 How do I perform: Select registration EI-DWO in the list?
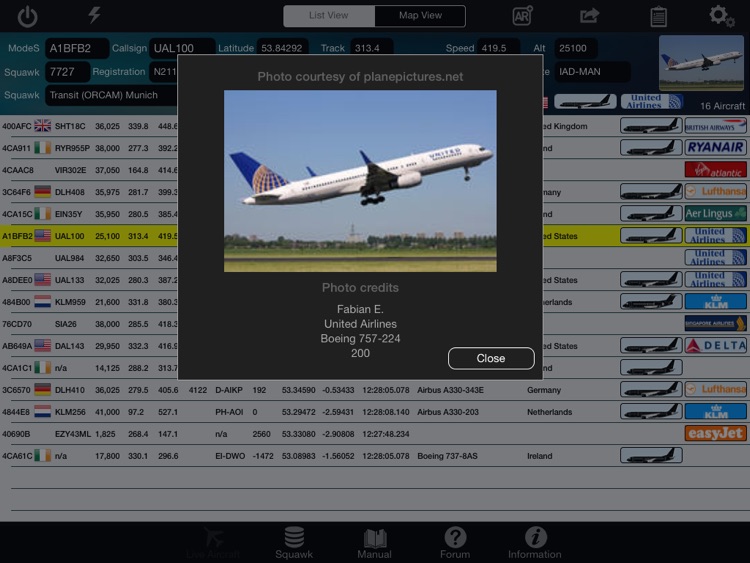click(x=230, y=456)
